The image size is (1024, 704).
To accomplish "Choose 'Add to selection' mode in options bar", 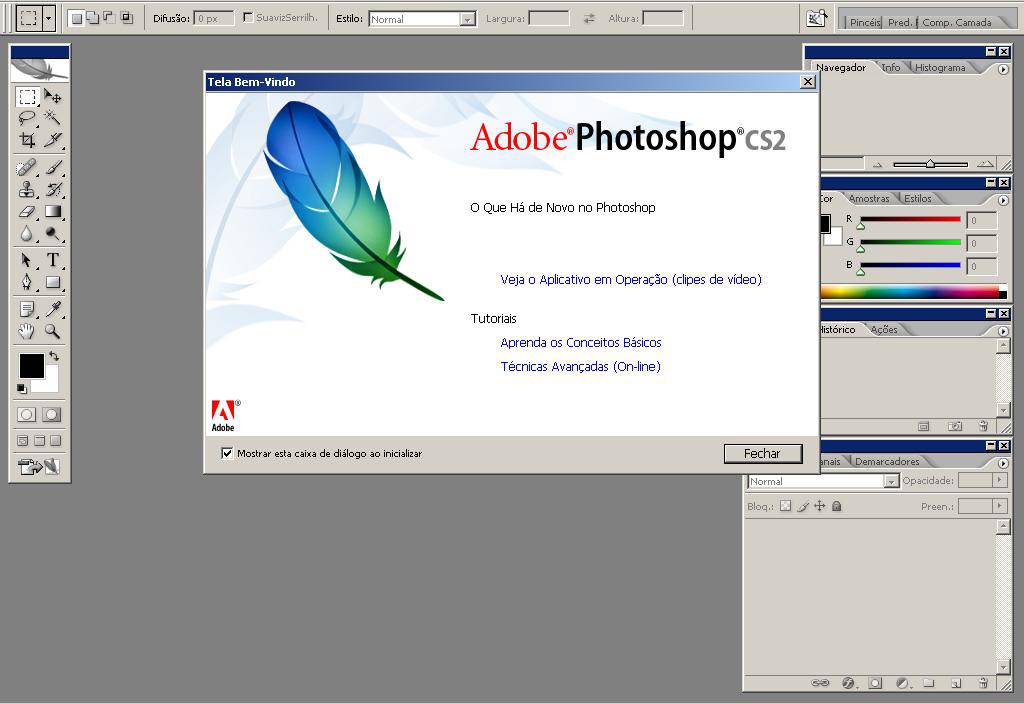I will click(93, 18).
